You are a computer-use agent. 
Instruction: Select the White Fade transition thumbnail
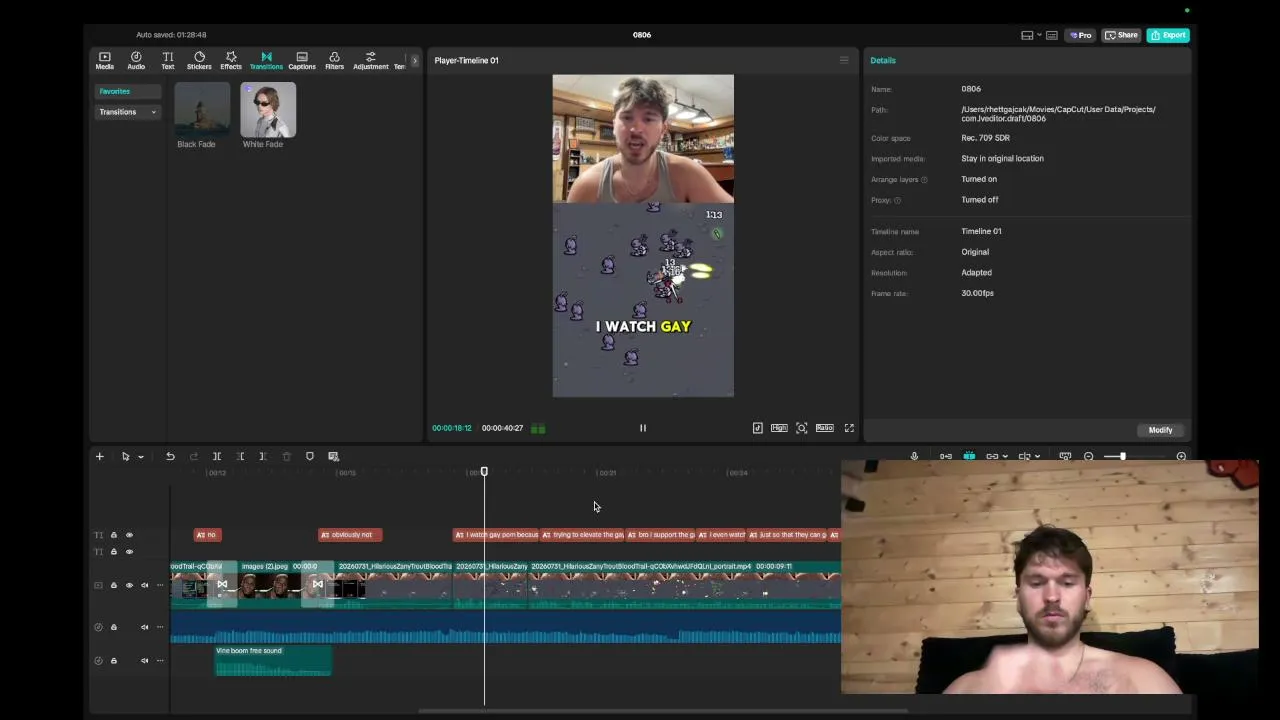[268, 109]
